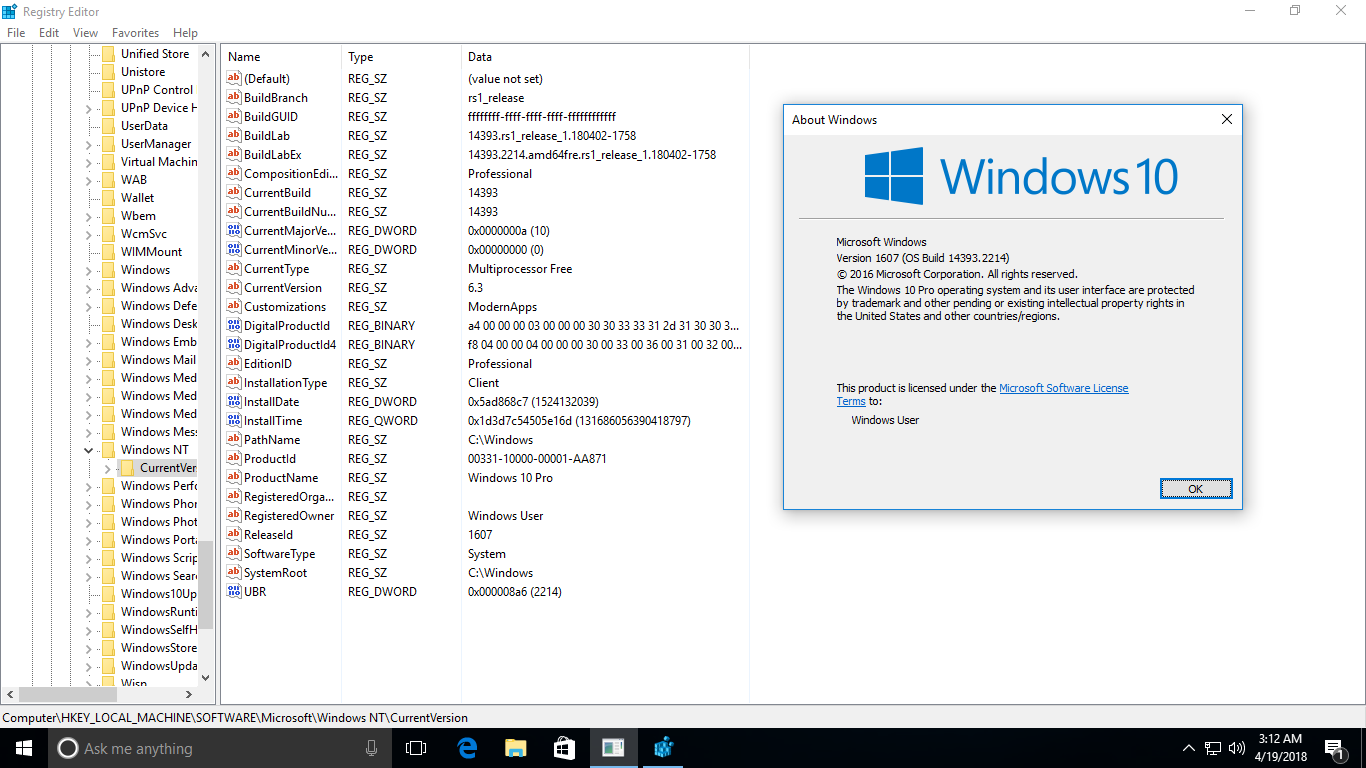Open the Store app from the taskbar
Viewport: 1366px width, 768px height.
click(564, 748)
